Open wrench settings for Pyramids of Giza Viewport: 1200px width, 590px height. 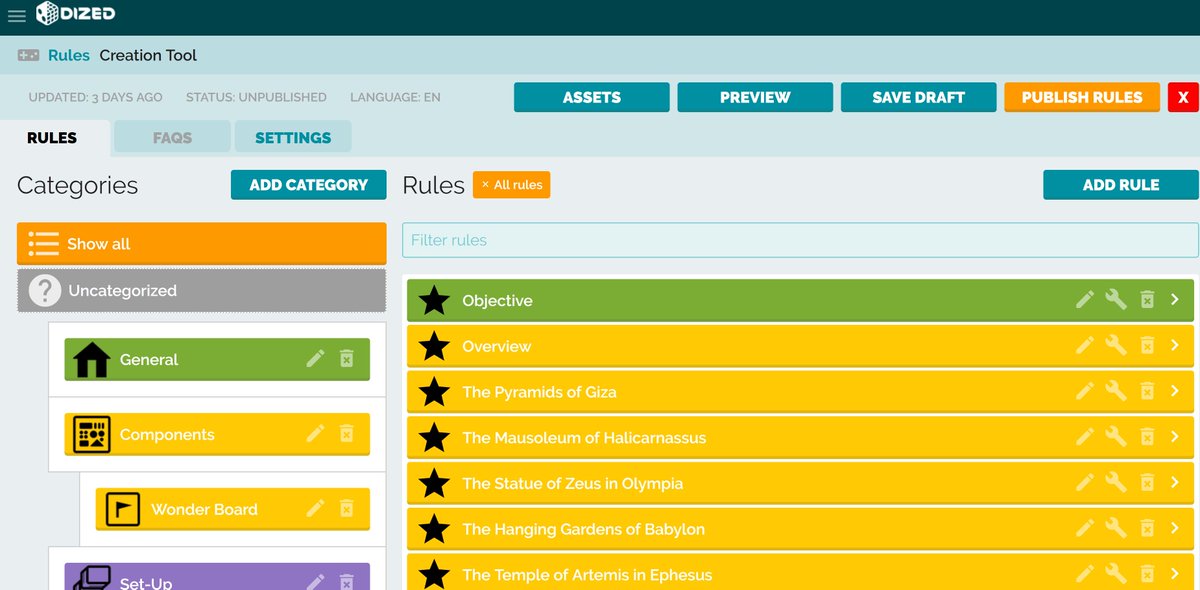click(x=1116, y=391)
